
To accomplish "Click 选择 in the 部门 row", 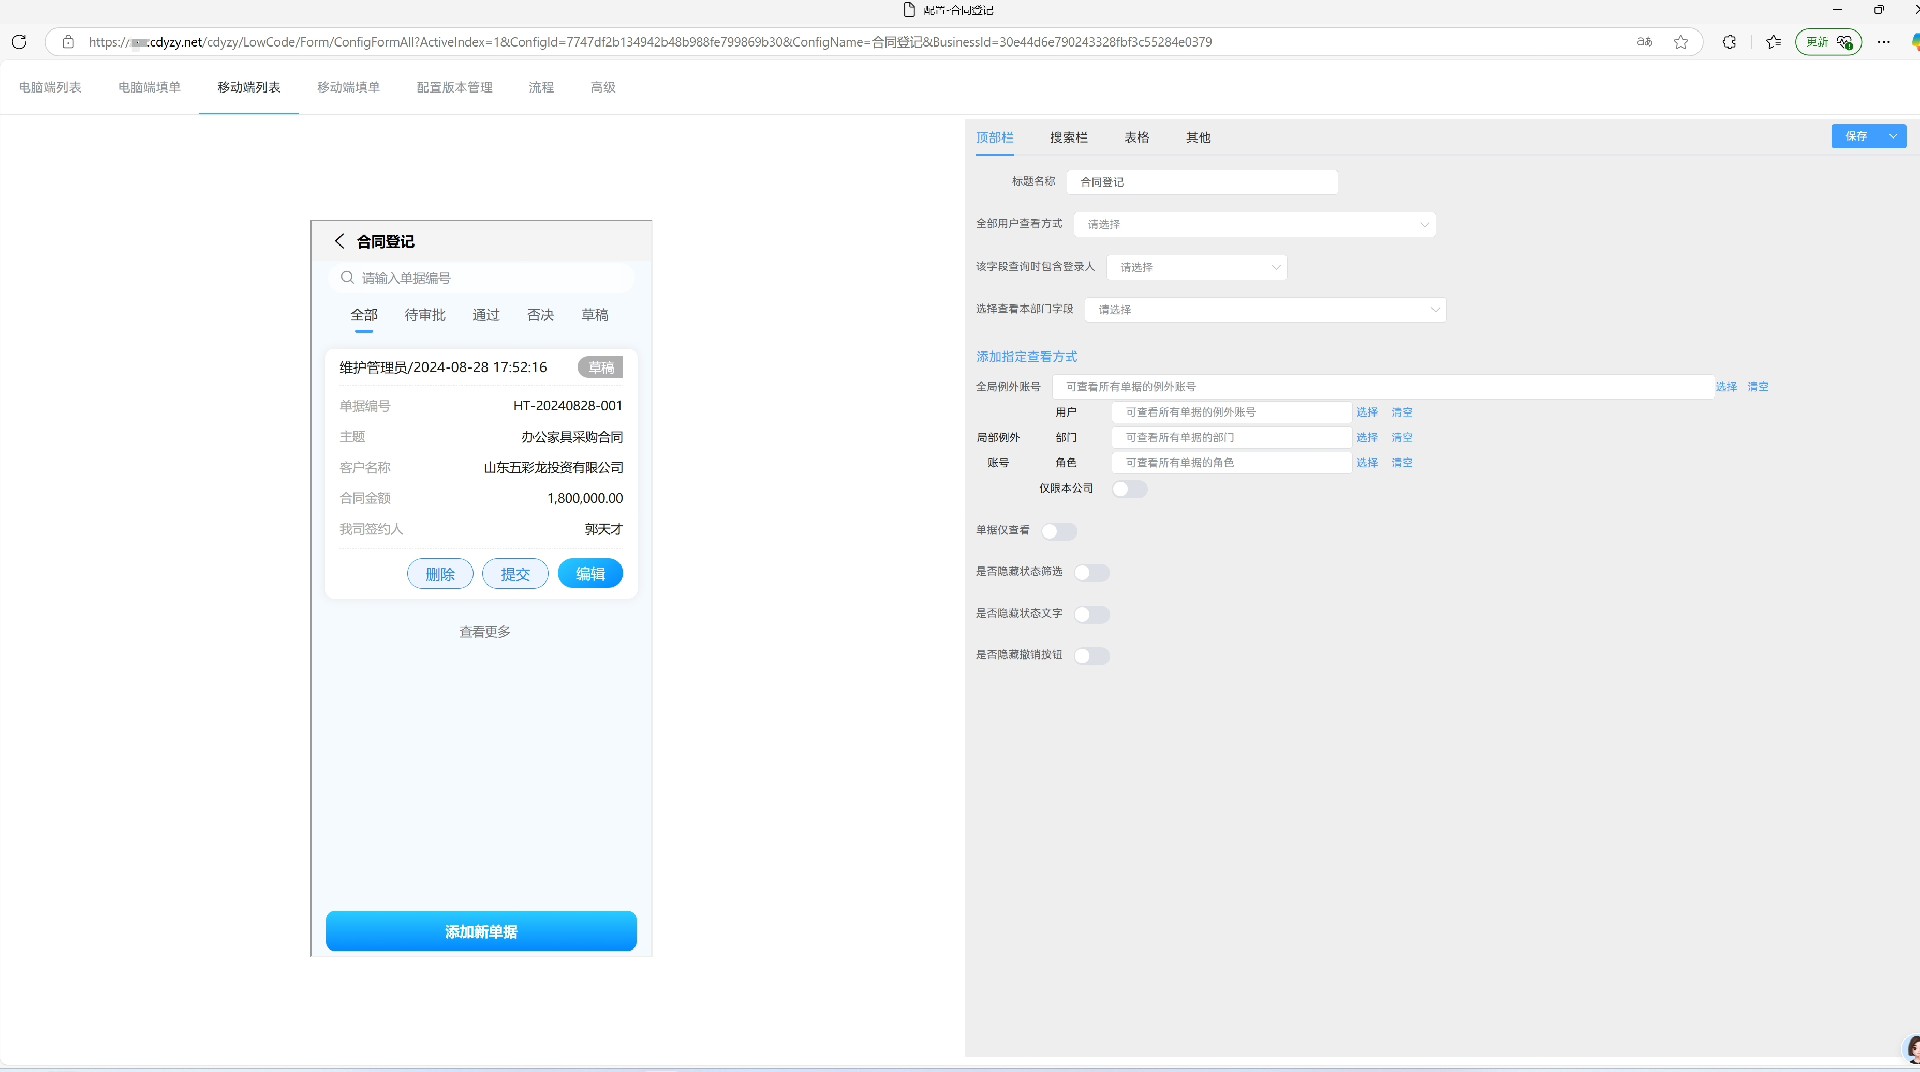I will coord(1367,438).
